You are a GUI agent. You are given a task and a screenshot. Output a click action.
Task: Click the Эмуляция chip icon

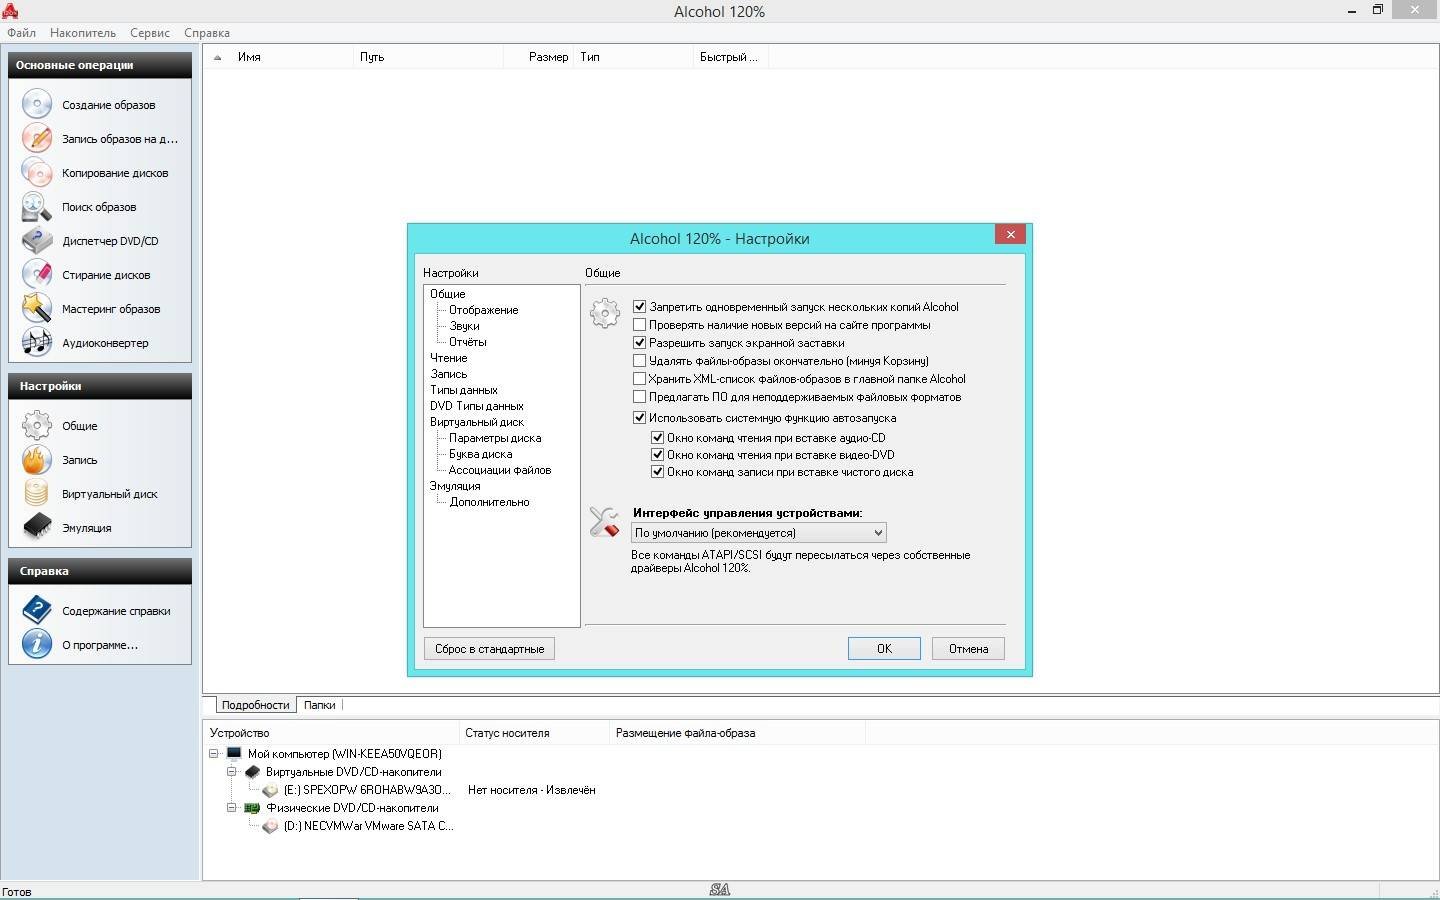coord(37,527)
